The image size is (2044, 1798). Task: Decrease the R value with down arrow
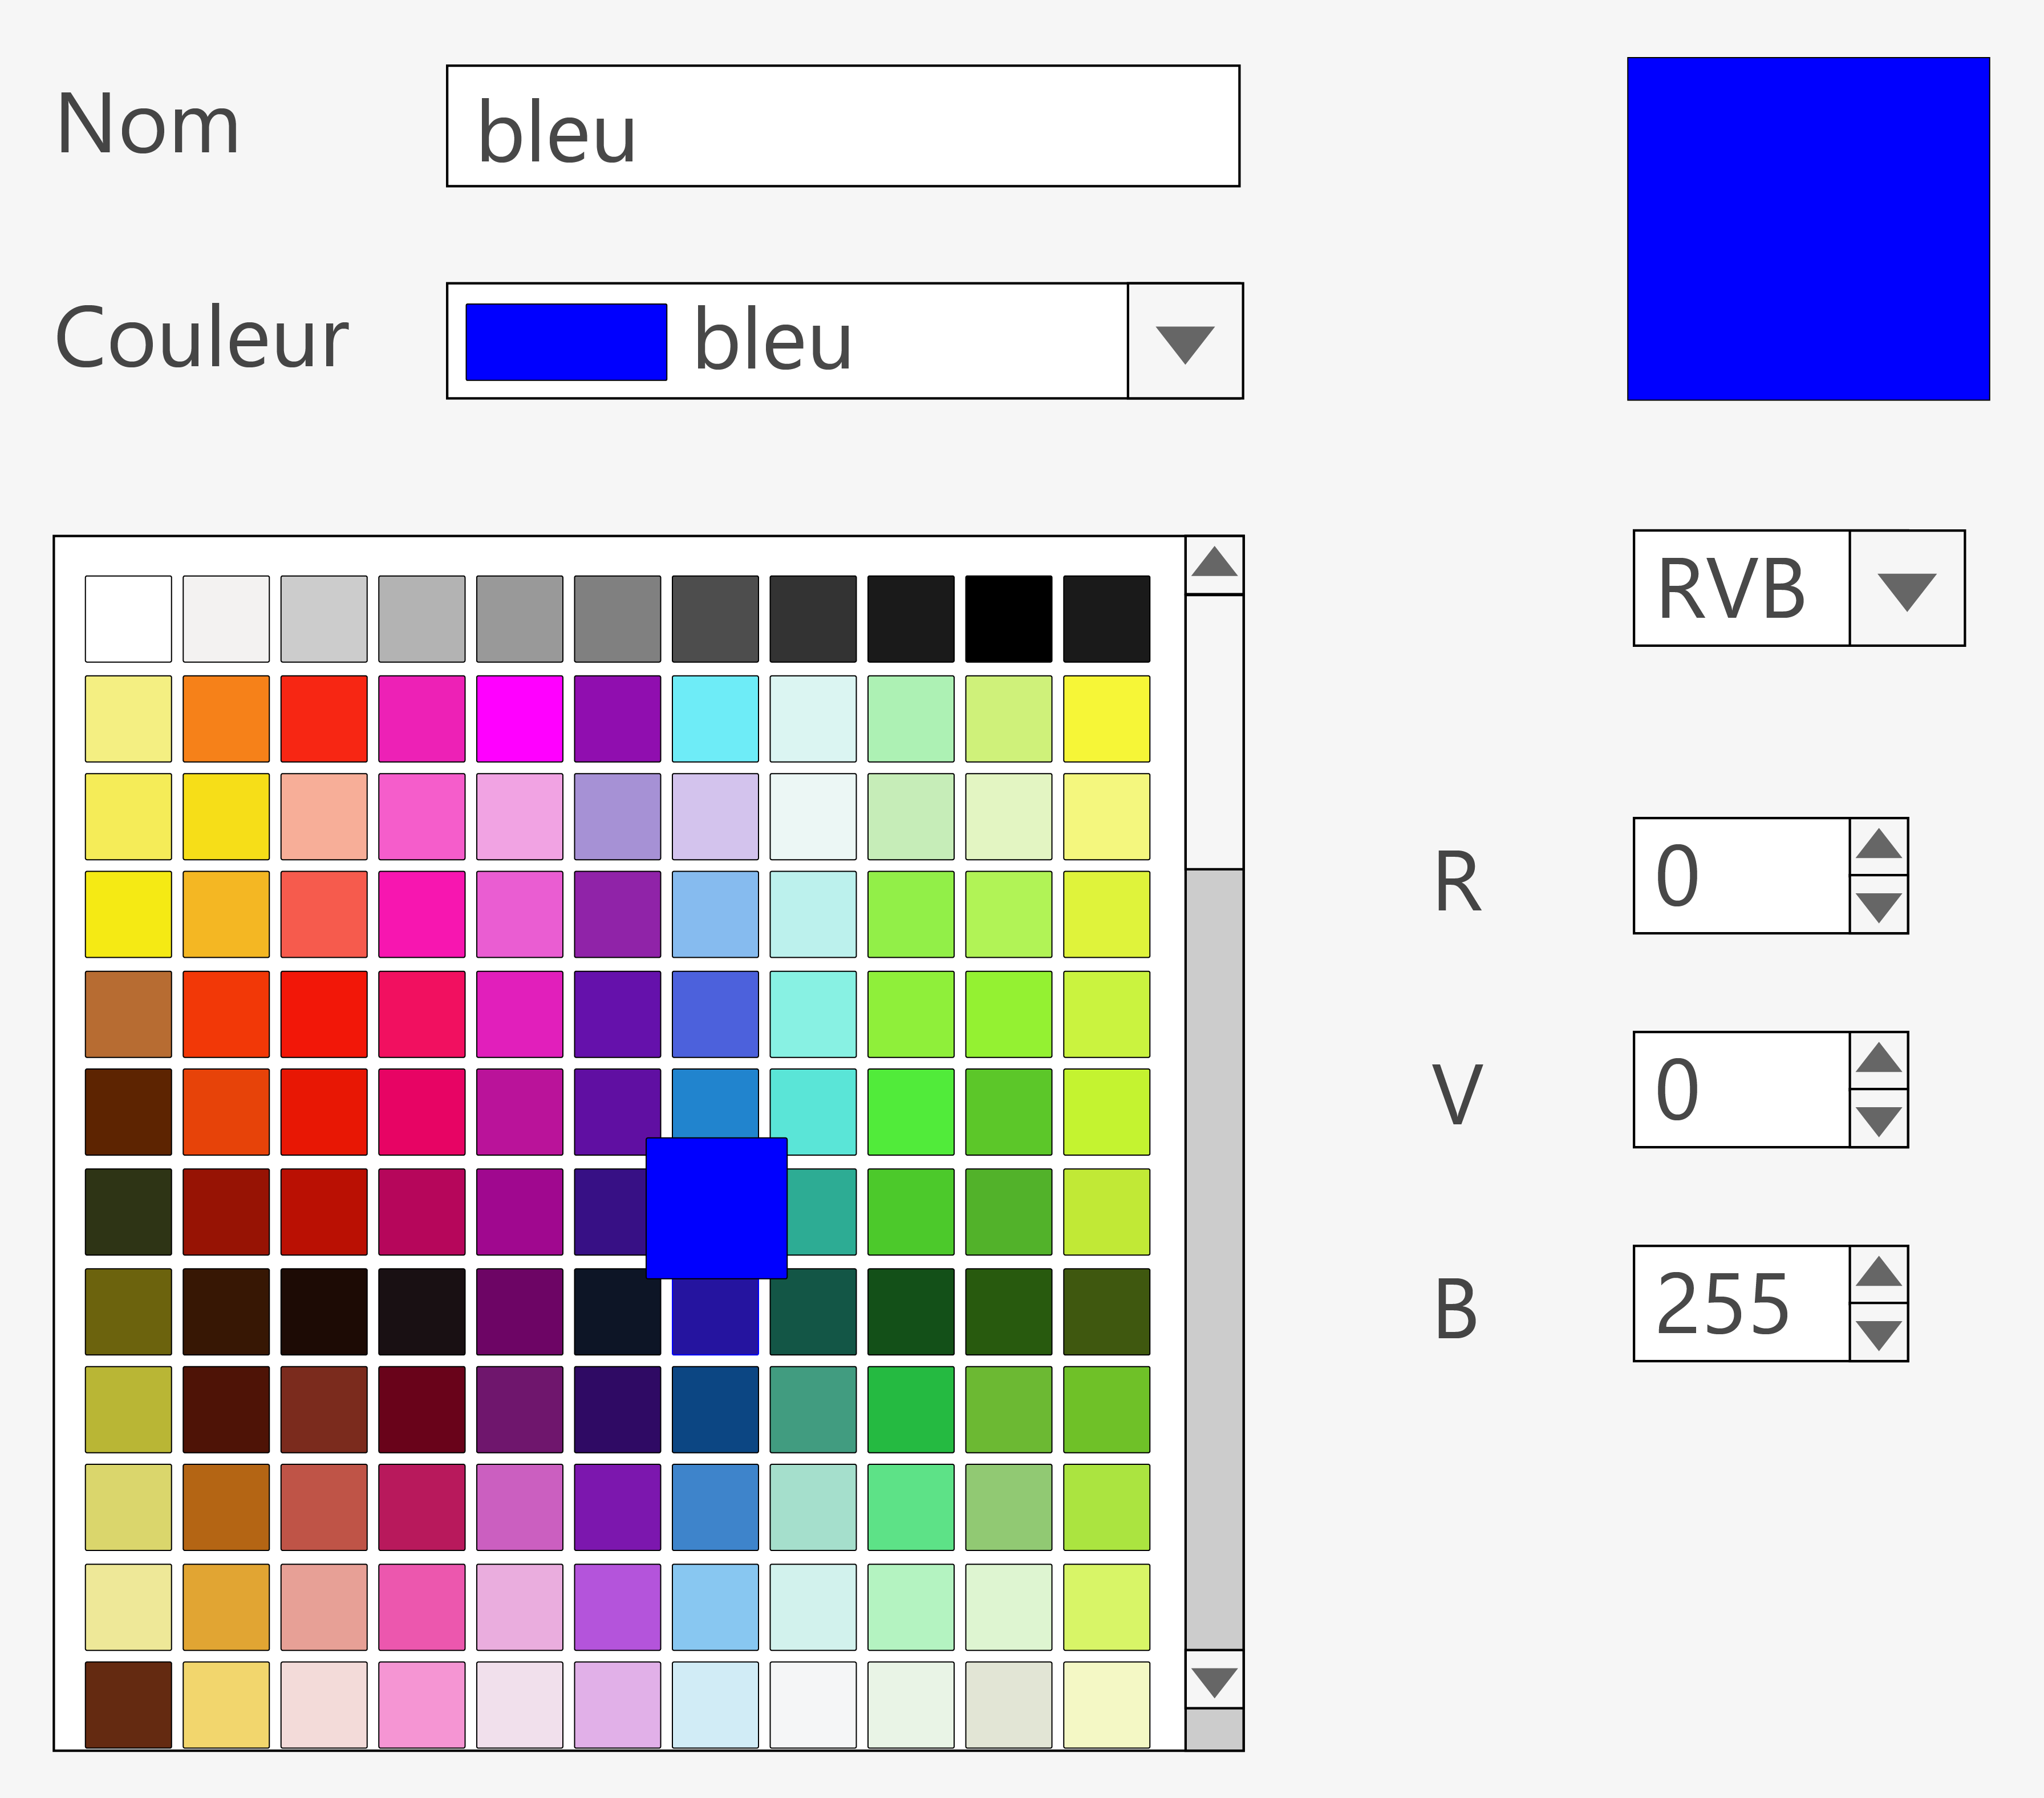tap(1878, 906)
